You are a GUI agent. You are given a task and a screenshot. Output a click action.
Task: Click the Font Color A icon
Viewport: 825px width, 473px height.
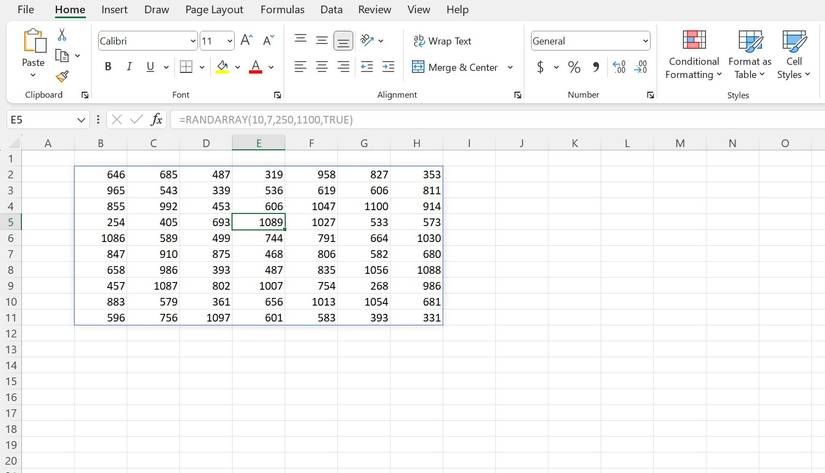tap(256, 67)
